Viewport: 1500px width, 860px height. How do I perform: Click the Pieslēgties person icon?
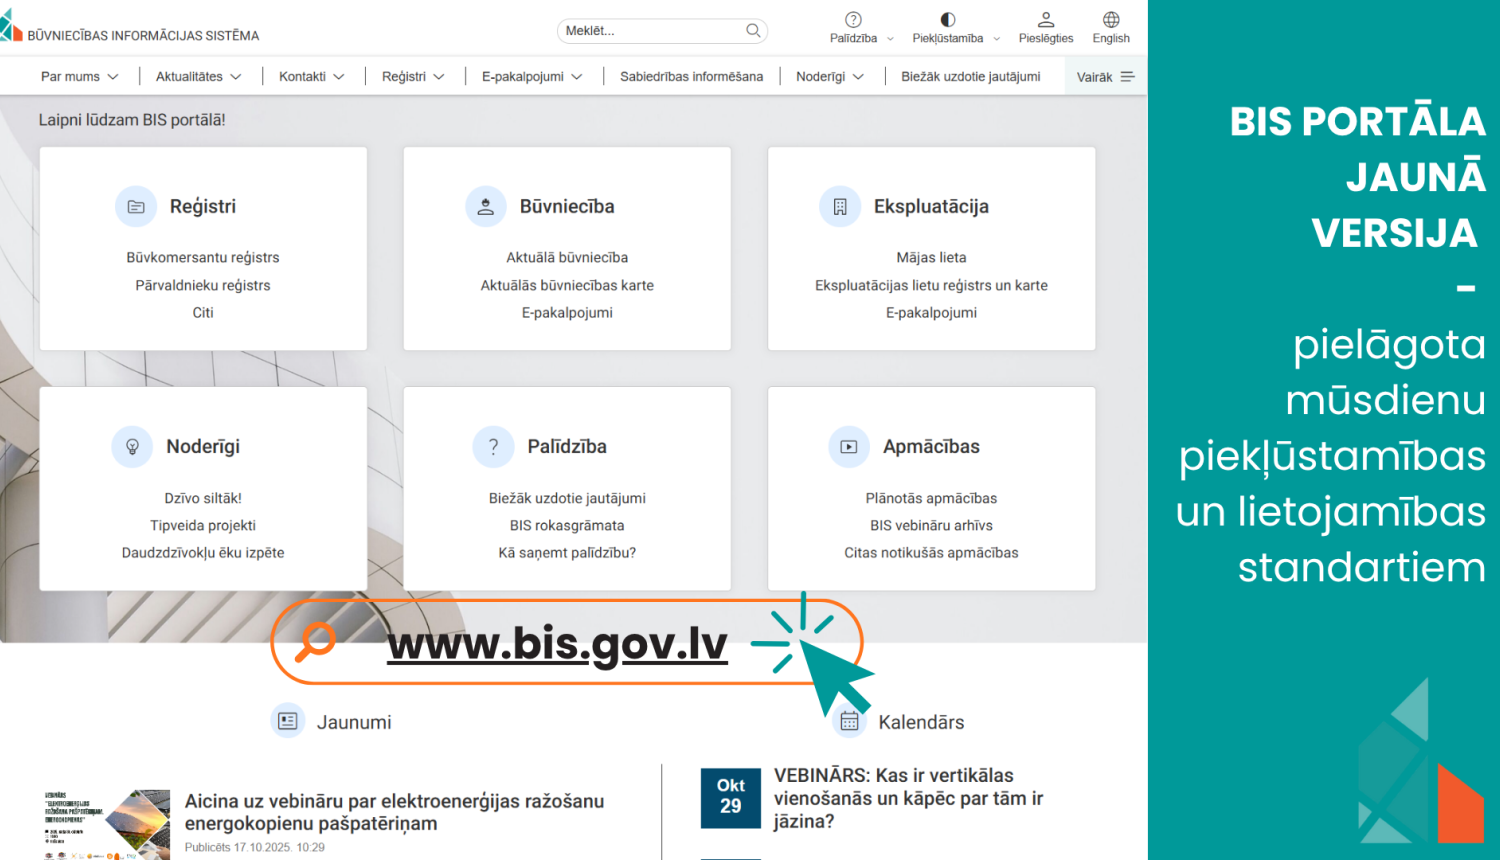click(1046, 20)
